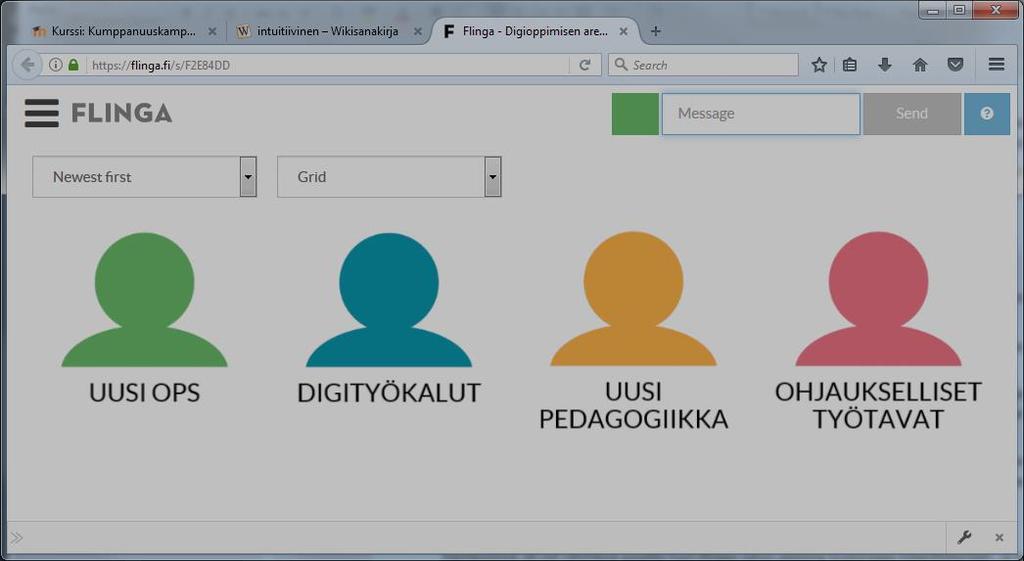
Task: Open the Flinga hamburger menu
Action: pyautogui.click(x=42, y=113)
